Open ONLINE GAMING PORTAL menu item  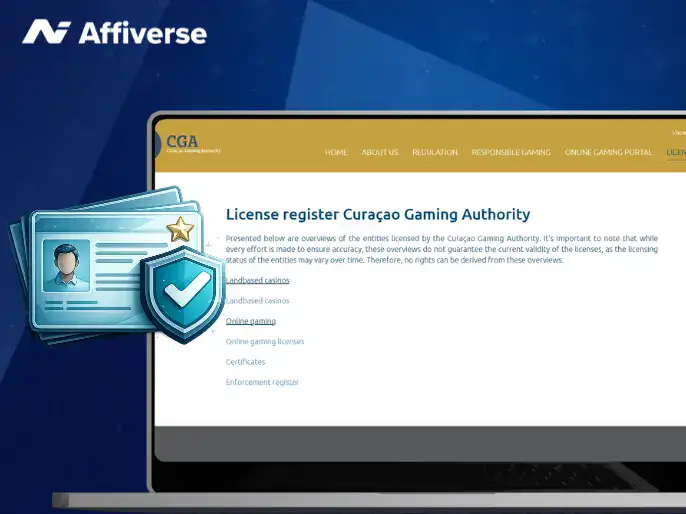[x=608, y=152]
